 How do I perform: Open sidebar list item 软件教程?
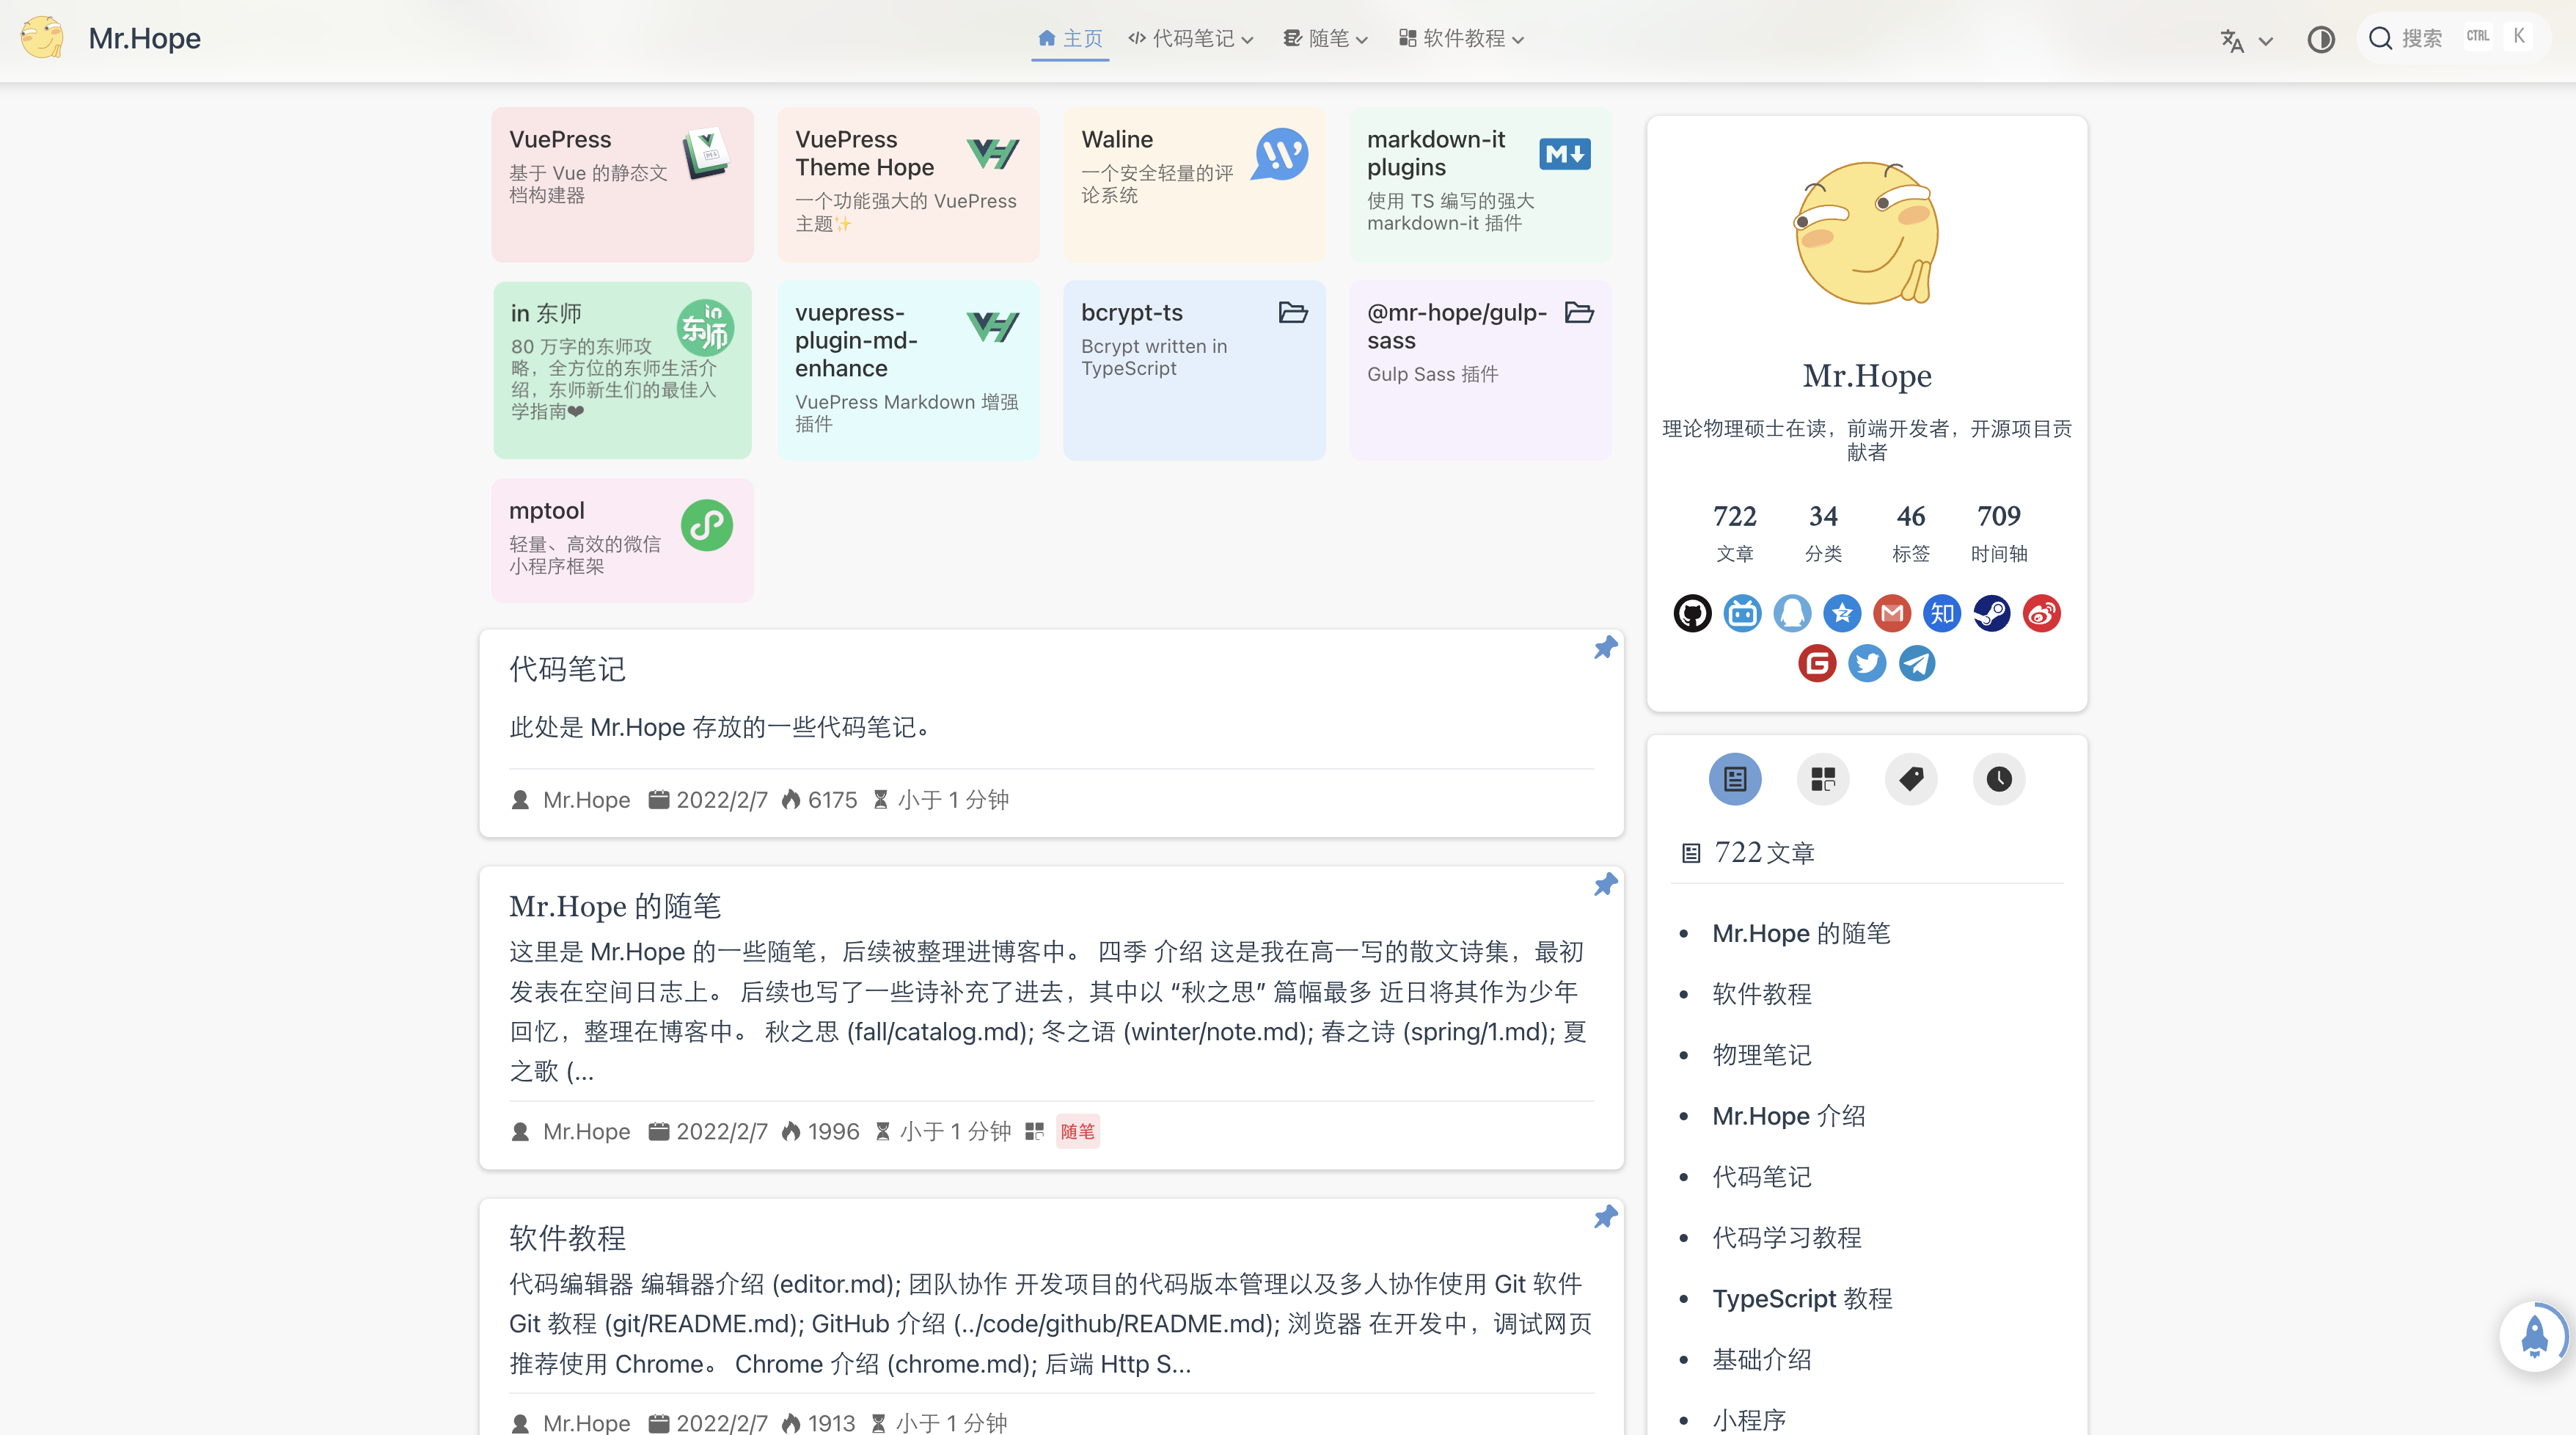coord(1761,994)
